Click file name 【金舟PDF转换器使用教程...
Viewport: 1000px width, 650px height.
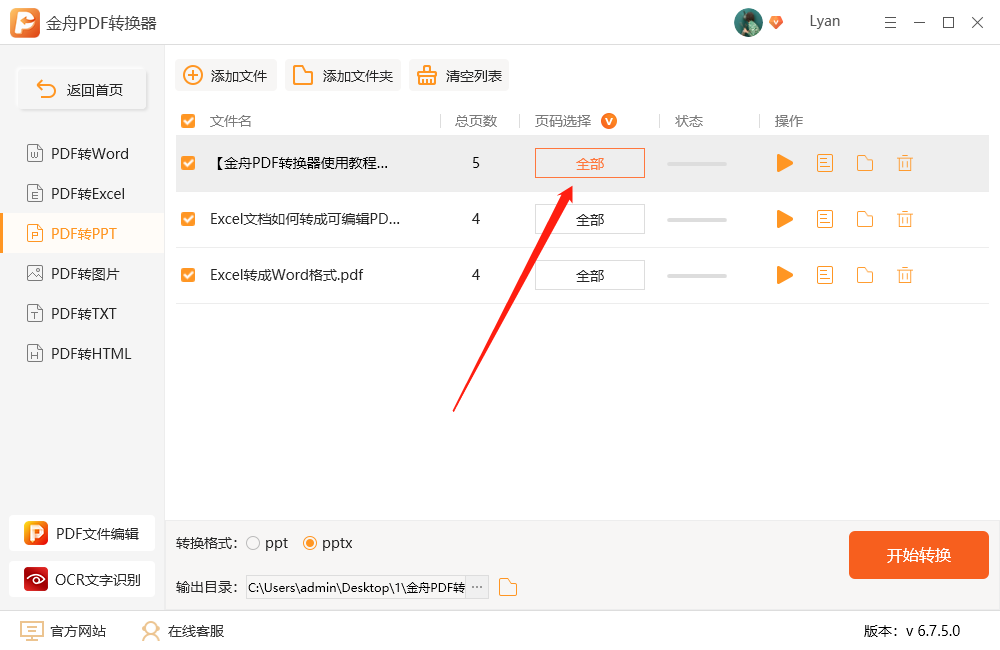[299, 163]
